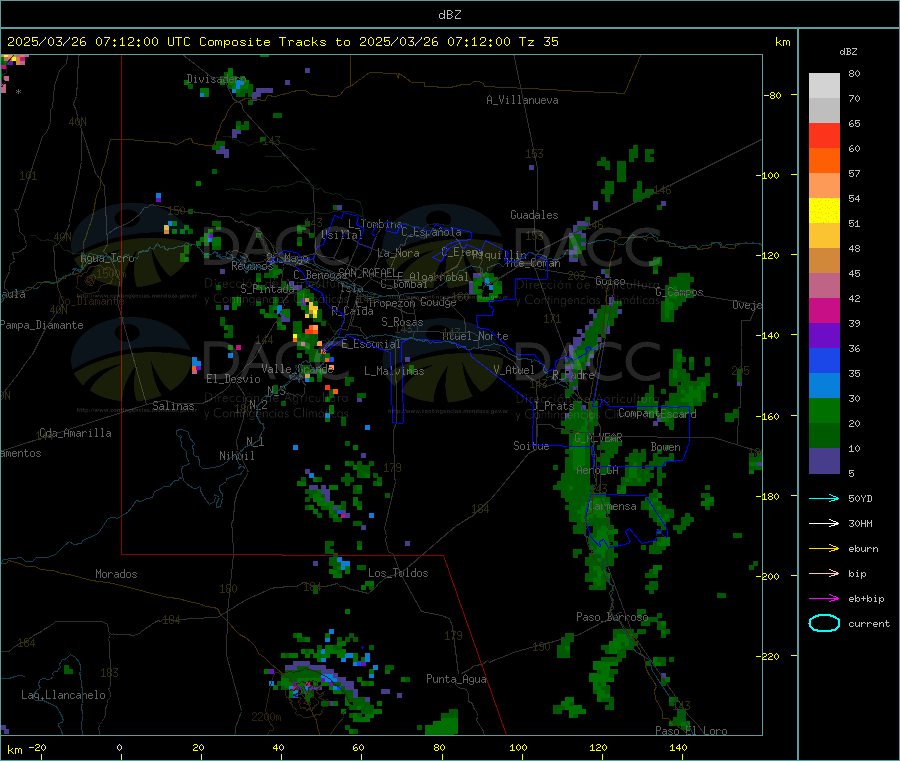Click the A_Villanueva location label
Viewport: 900px width, 761px height.
pyautogui.click(x=522, y=100)
